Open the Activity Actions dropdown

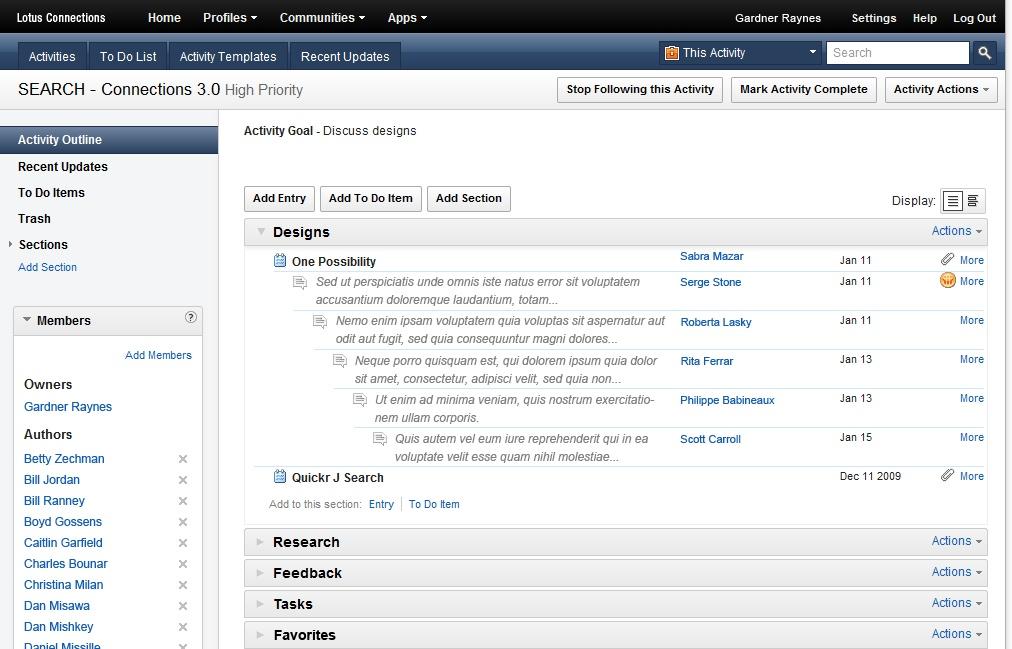point(941,90)
